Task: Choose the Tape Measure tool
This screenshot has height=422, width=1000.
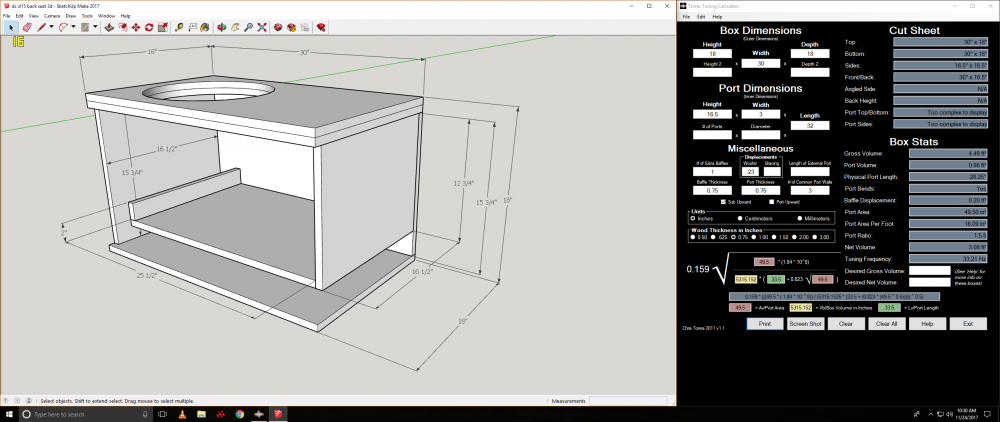Action: pyautogui.click(x=179, y=27)
